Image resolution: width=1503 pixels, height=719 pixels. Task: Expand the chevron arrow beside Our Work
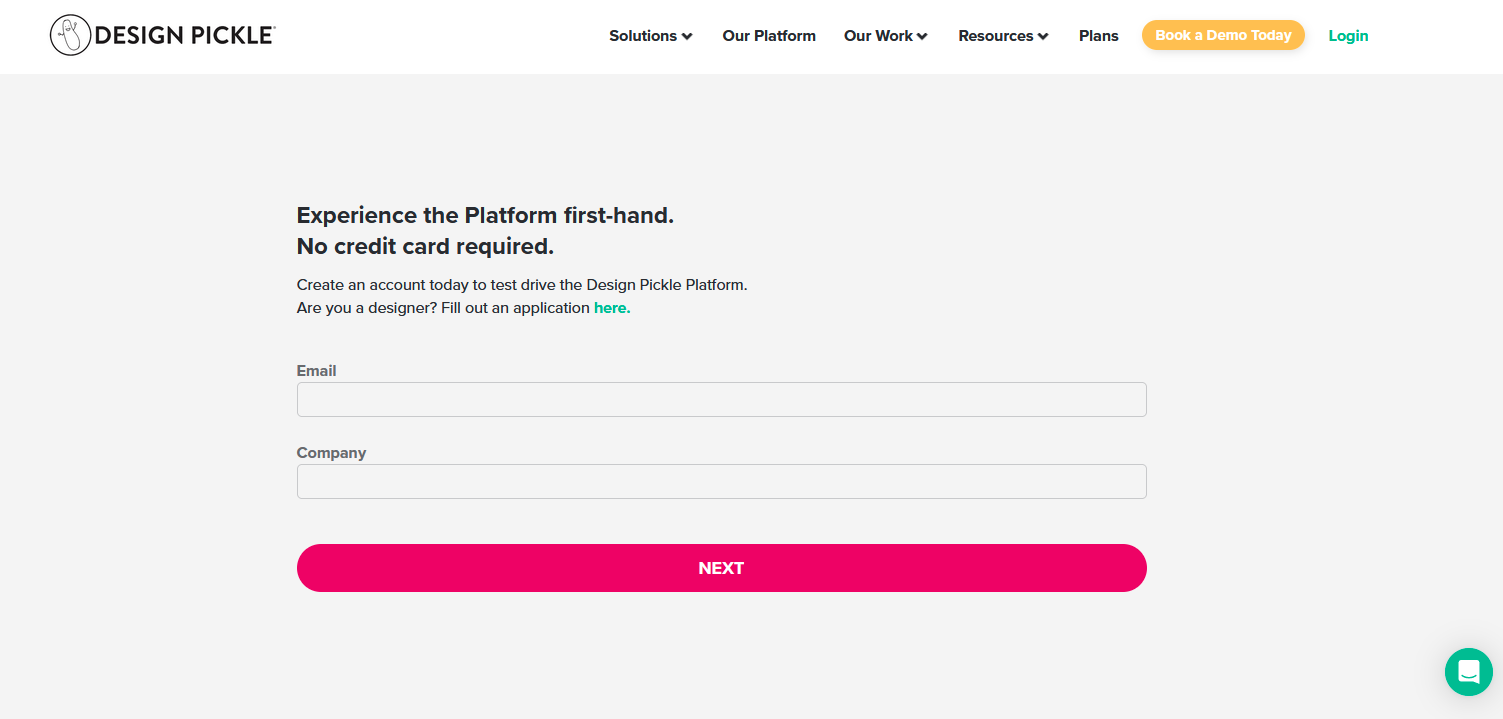coord(922,37)
